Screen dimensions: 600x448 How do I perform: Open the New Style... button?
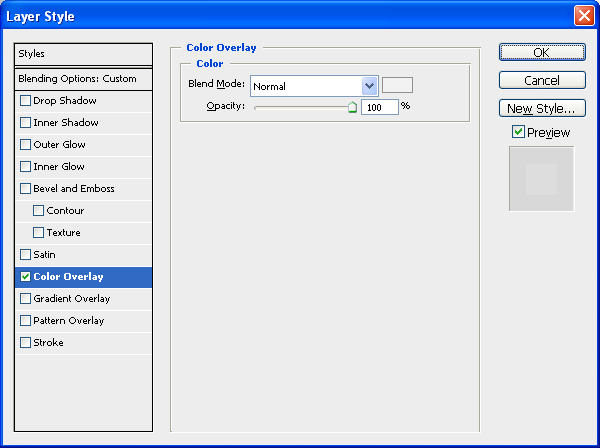pyautogui.click(x=542, y=108)
